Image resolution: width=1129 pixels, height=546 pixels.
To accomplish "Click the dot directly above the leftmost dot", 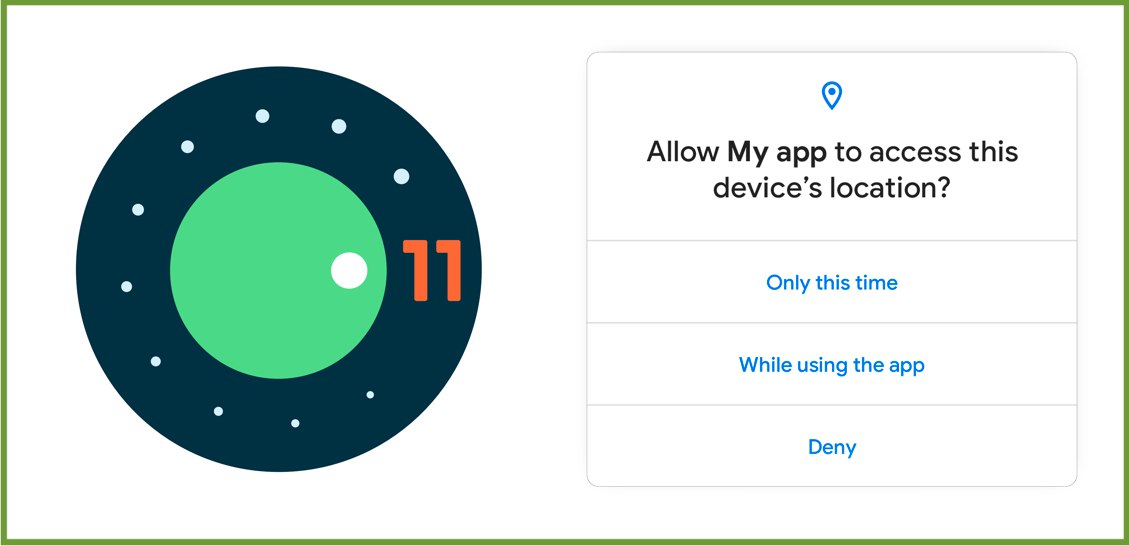I will [138, 210].
